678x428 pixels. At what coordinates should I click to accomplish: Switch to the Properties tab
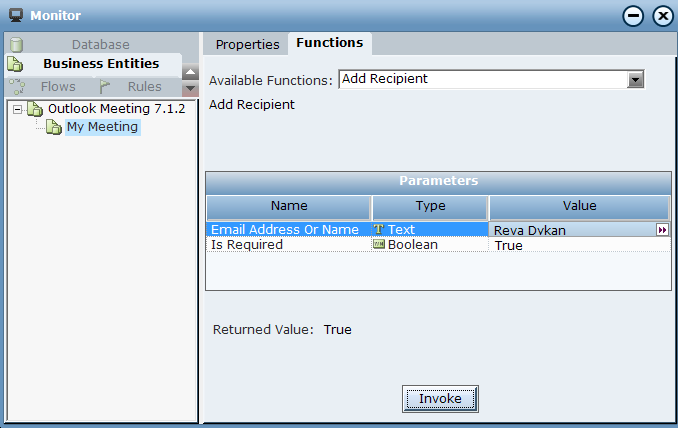coord(247,44)
